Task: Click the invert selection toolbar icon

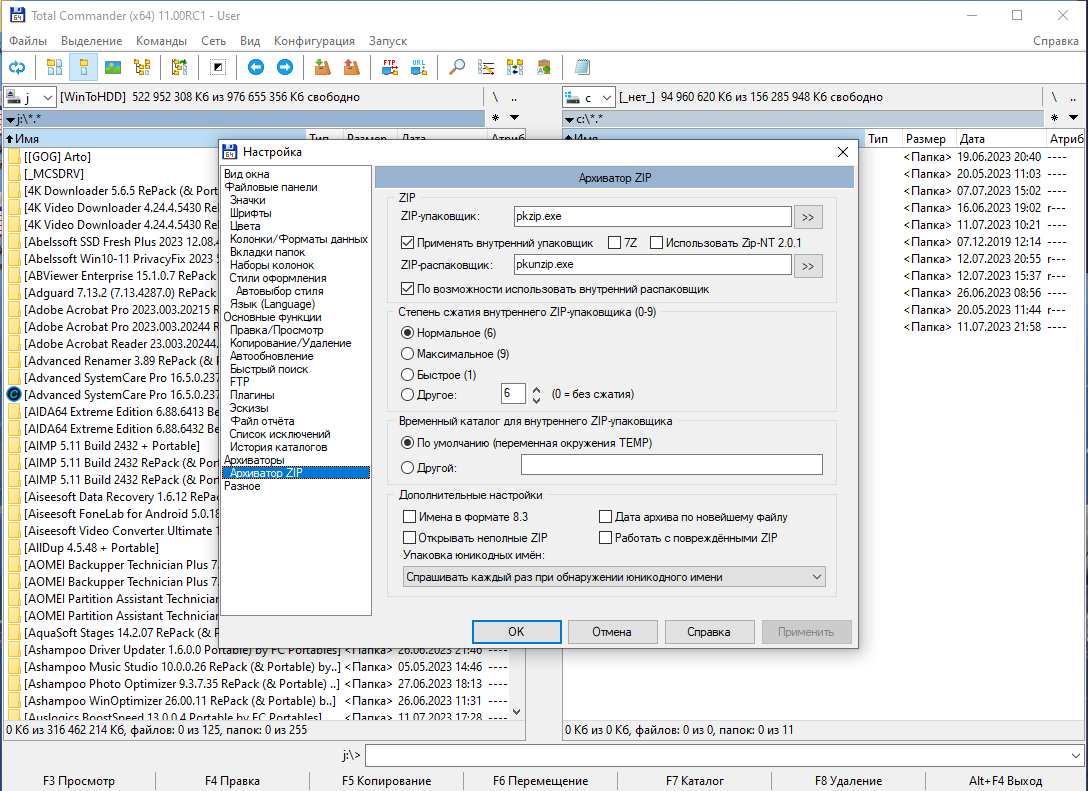Action: pos(217,67)
